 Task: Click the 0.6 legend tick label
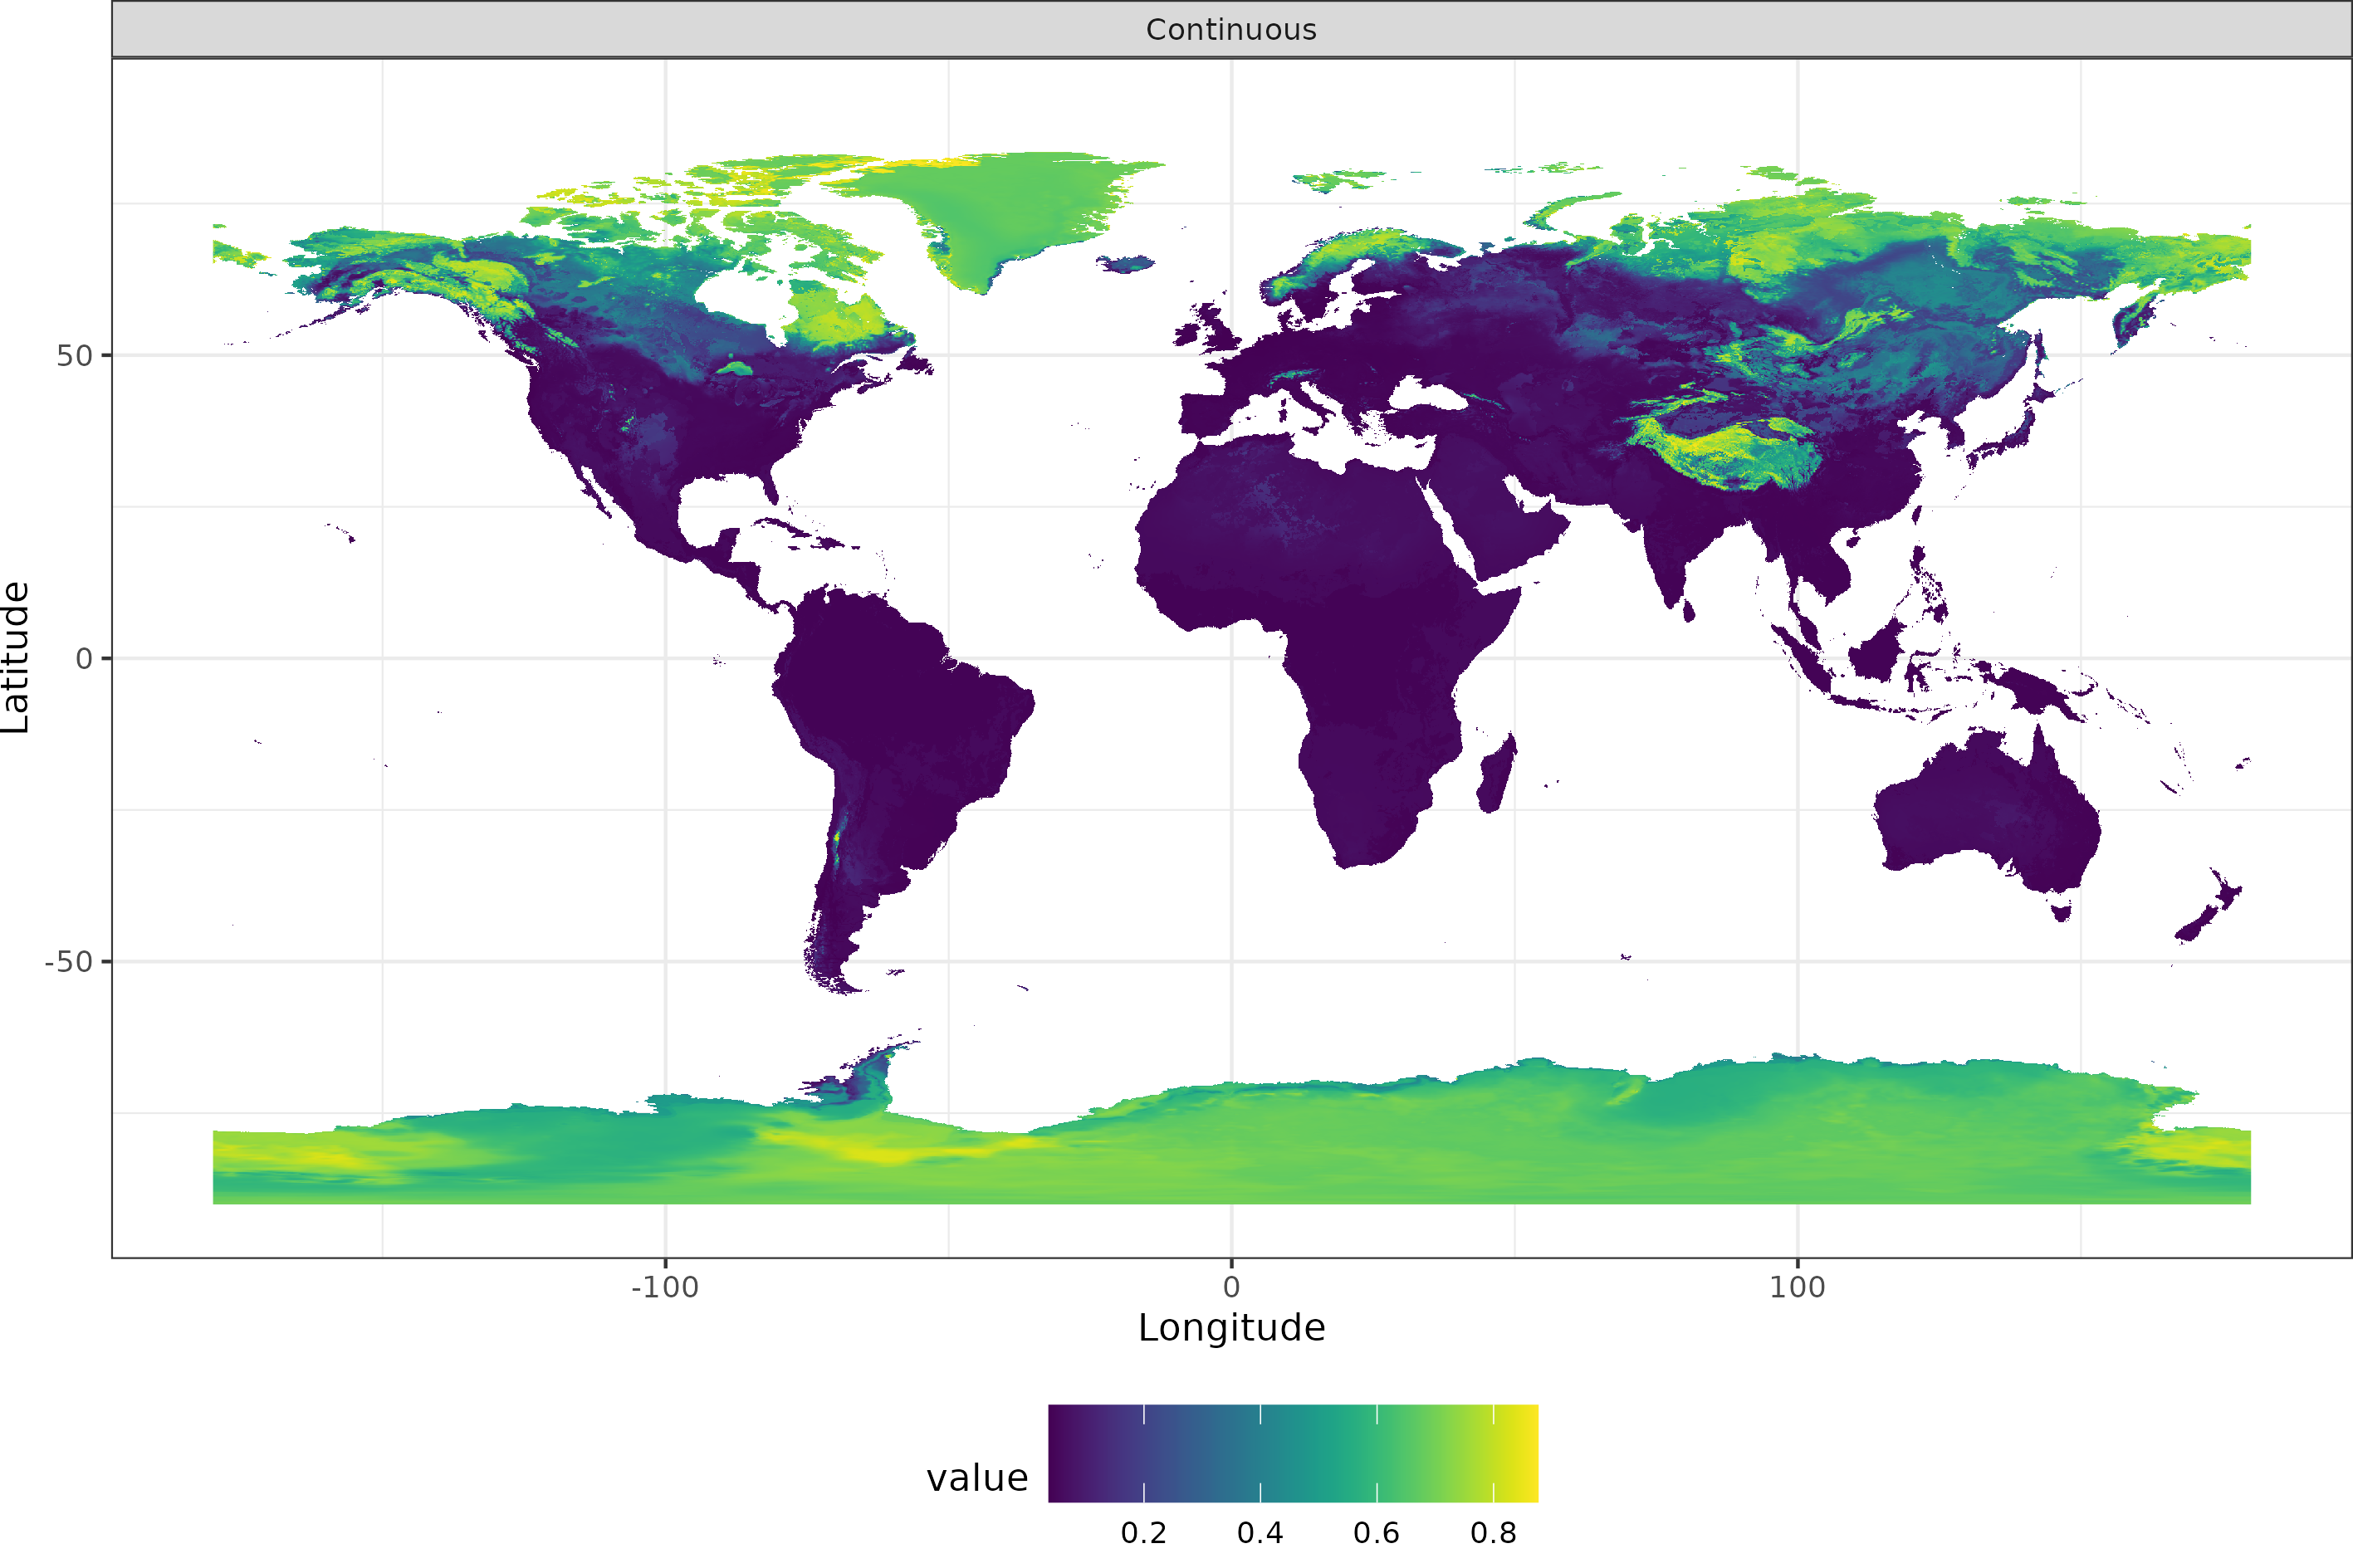1376,1533
